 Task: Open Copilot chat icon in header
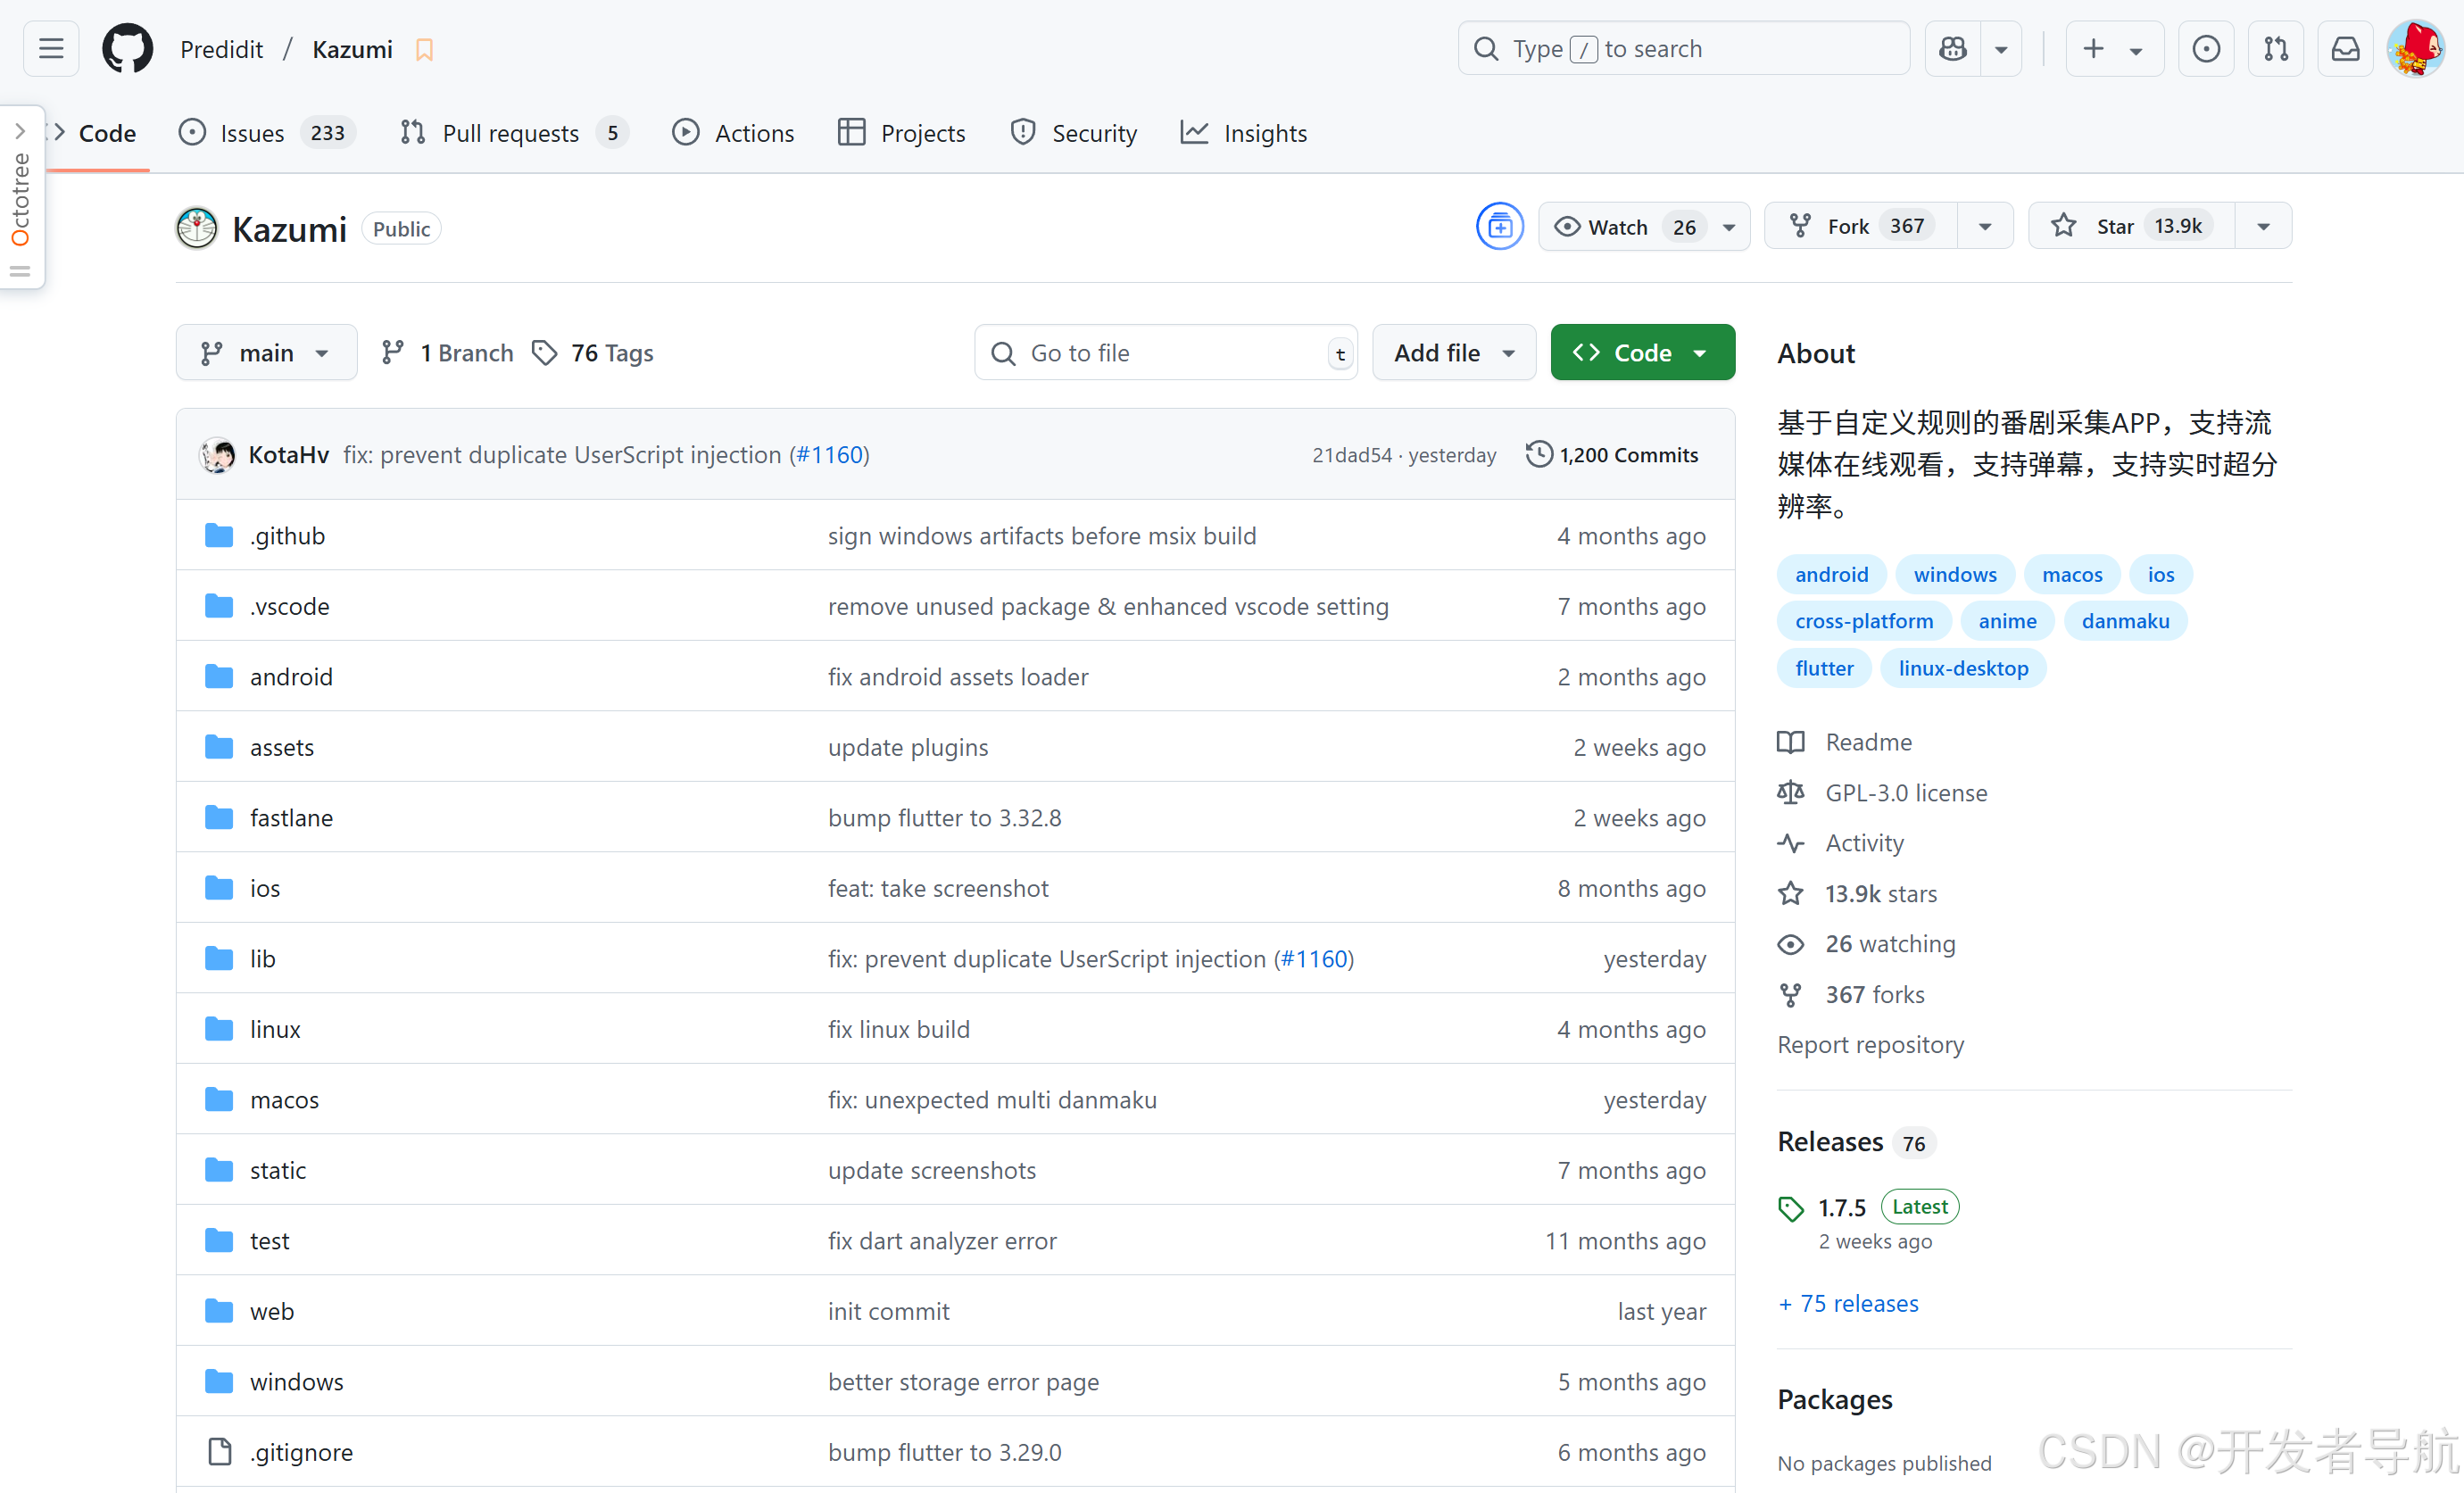[x=1952, y=48]
